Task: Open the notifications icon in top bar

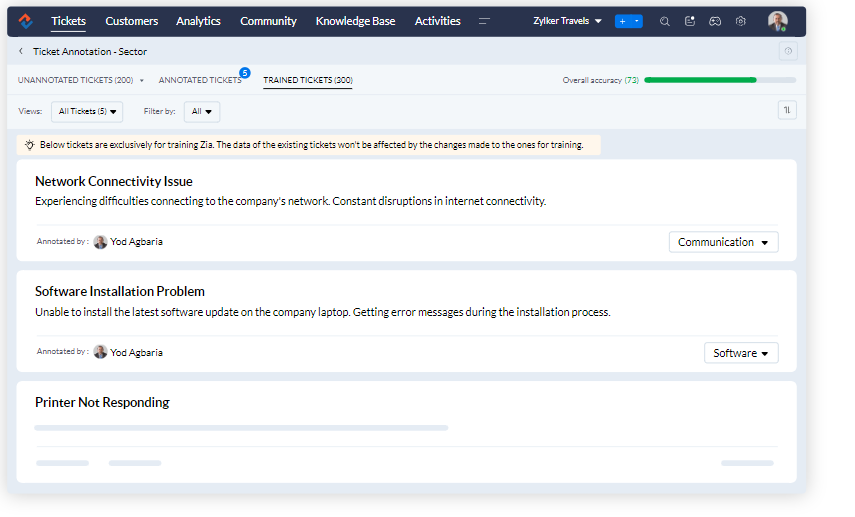Action: click(x=690, y=21)
